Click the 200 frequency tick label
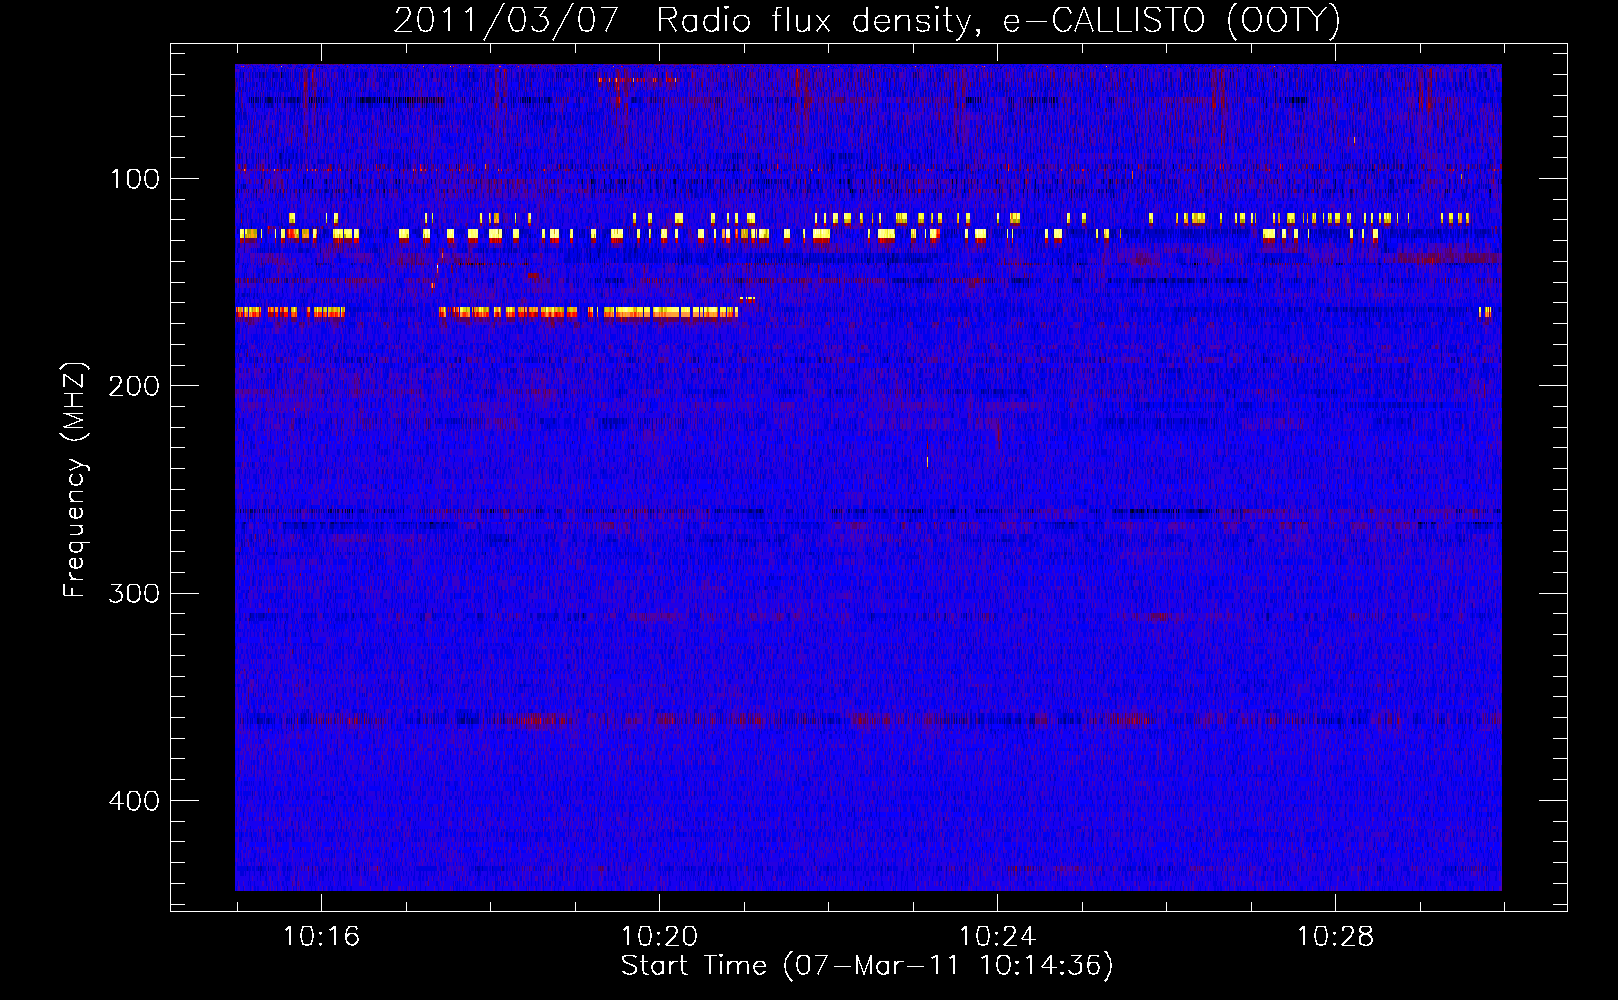The width and height of the screenshot is (1618, 1000). tap(134, 386)
